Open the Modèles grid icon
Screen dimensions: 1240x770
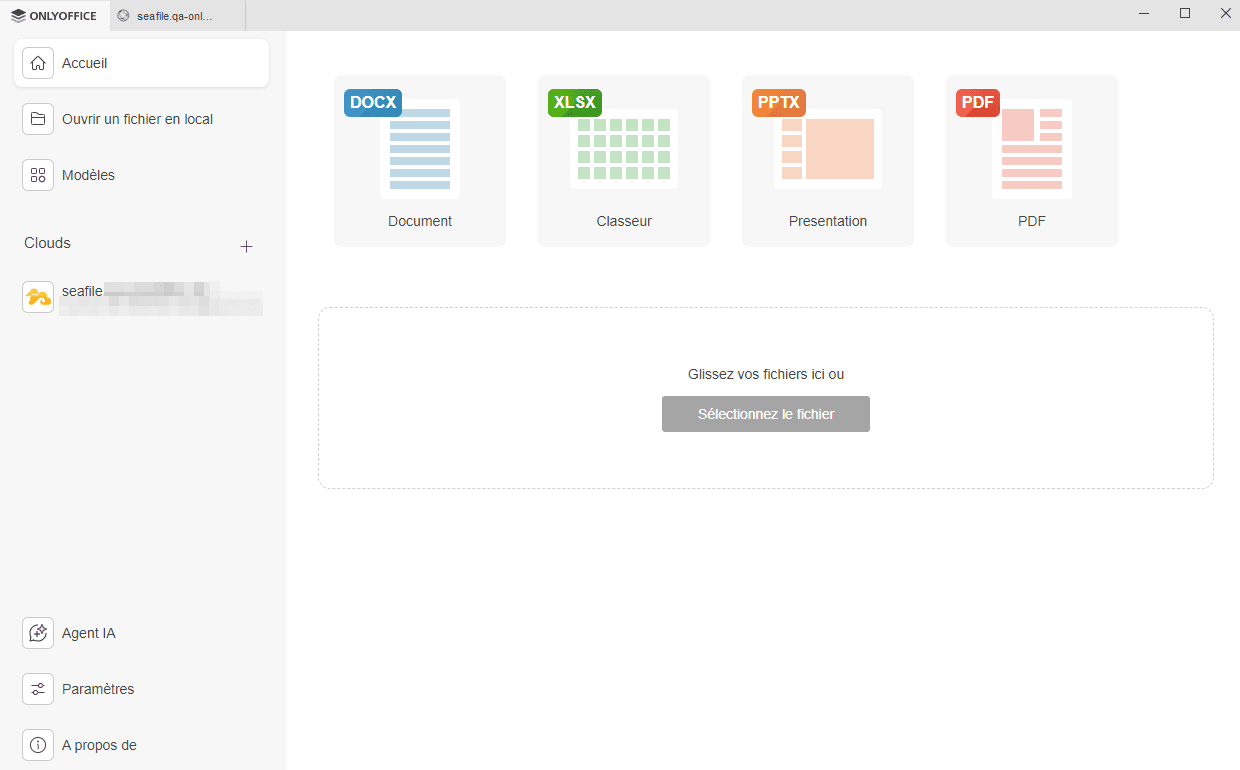click(x=38, y=175)
